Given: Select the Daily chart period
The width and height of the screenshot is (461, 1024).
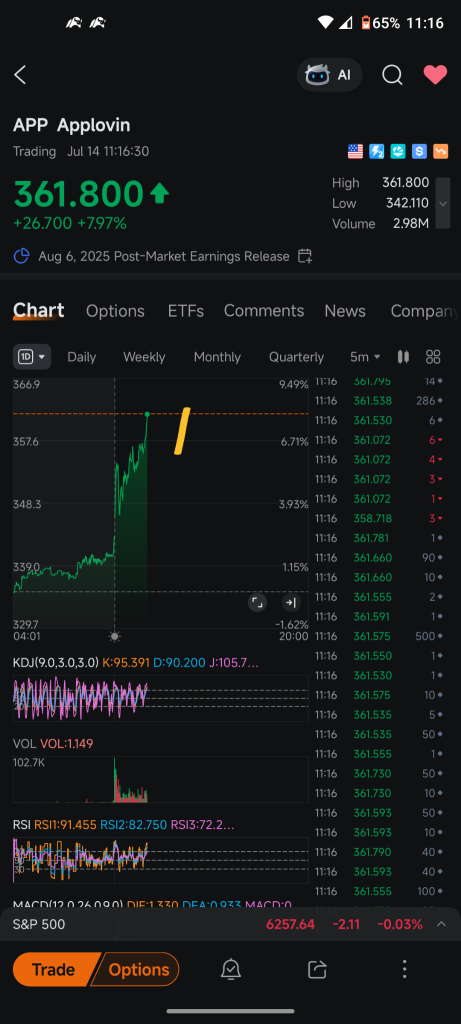Looking at the screenshot, I should tap(82, 357).
